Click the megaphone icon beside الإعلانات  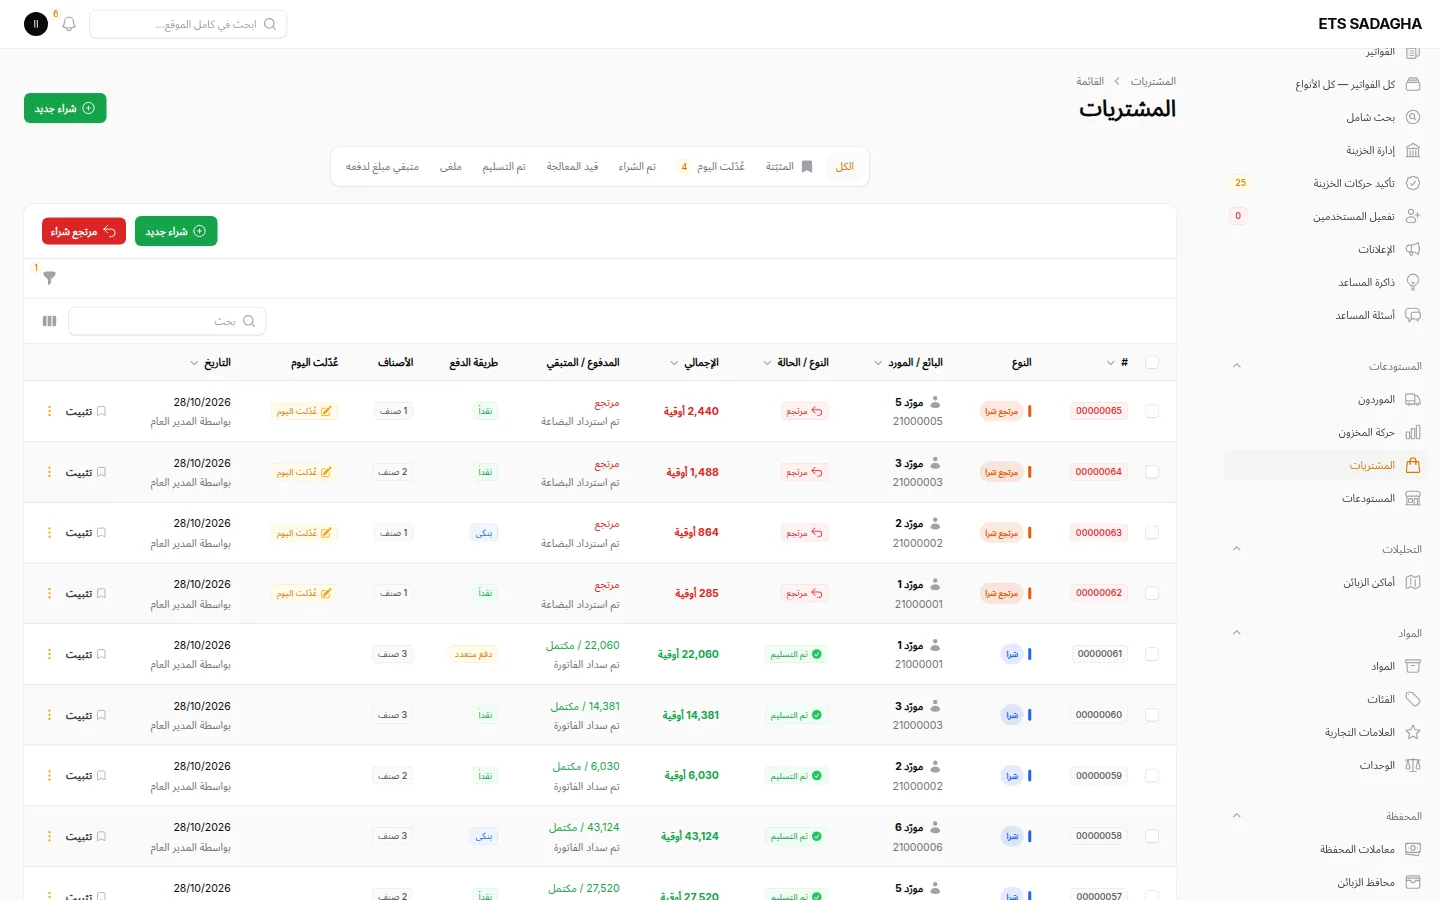click(1413, 249)
